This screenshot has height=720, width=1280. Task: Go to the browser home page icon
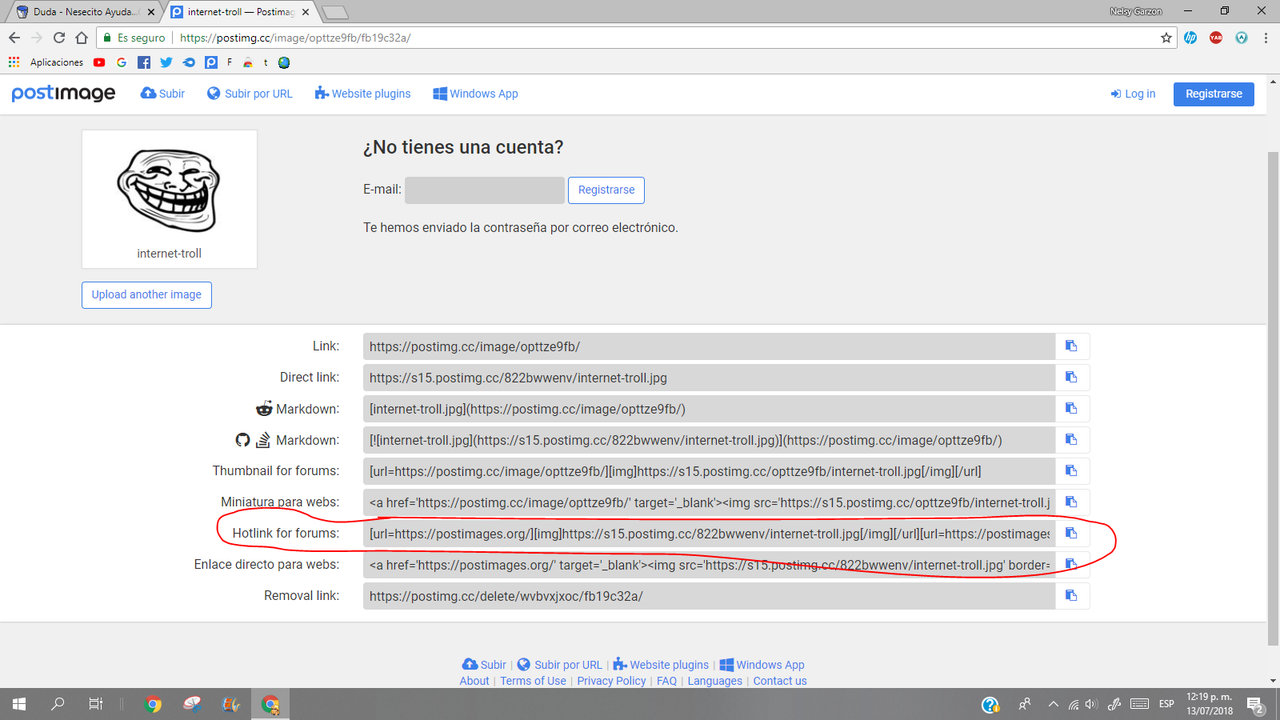click(x=83, y=38)
